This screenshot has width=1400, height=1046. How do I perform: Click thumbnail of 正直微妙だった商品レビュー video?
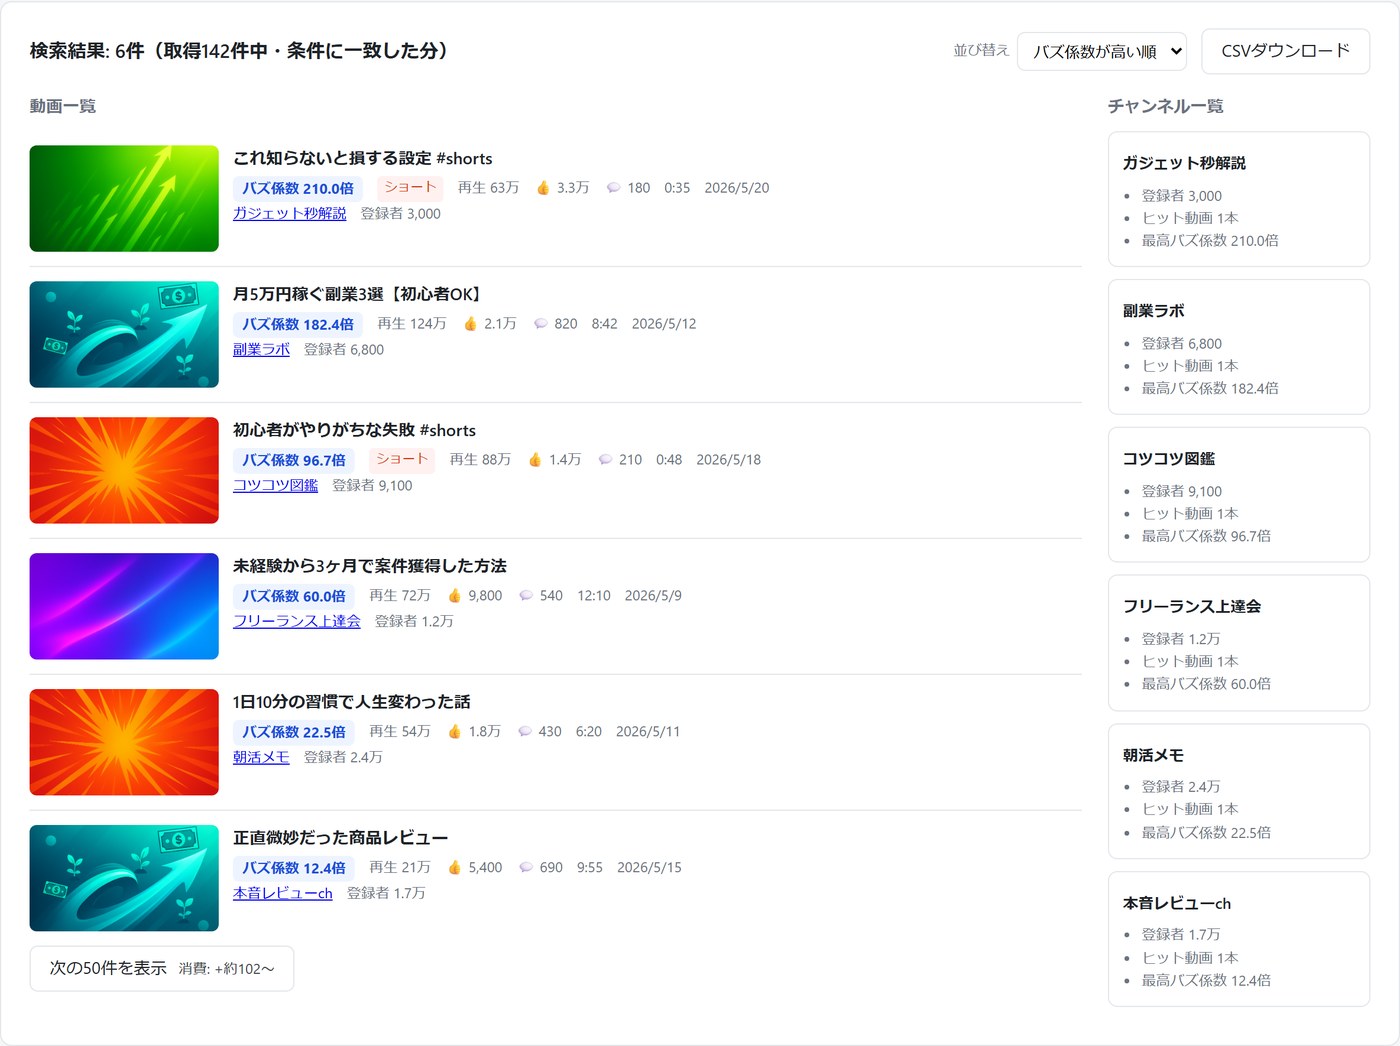tap(124, 878)
